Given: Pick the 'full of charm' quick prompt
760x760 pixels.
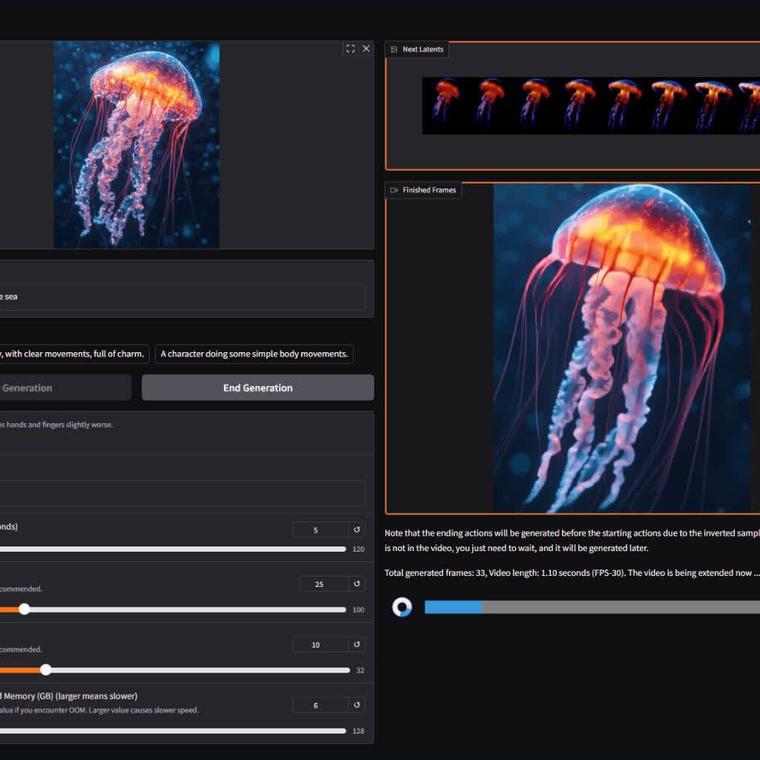Looking at the screenshot, I should pyautogui.click(x=74, y=354).
